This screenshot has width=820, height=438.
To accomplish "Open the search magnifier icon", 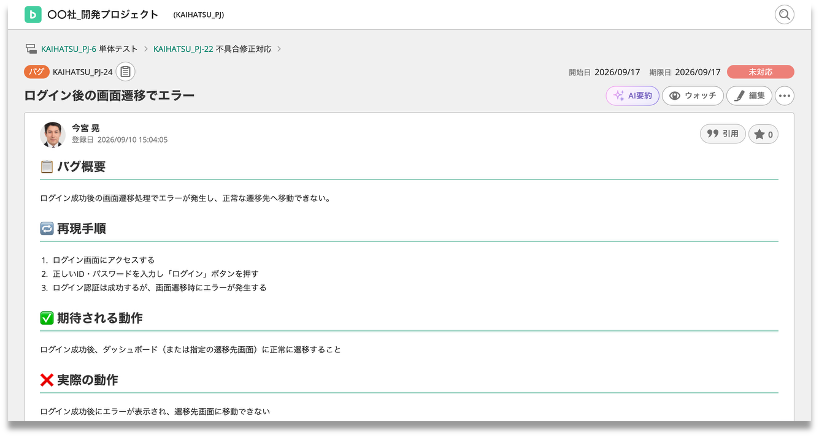I will coord(784,15).
